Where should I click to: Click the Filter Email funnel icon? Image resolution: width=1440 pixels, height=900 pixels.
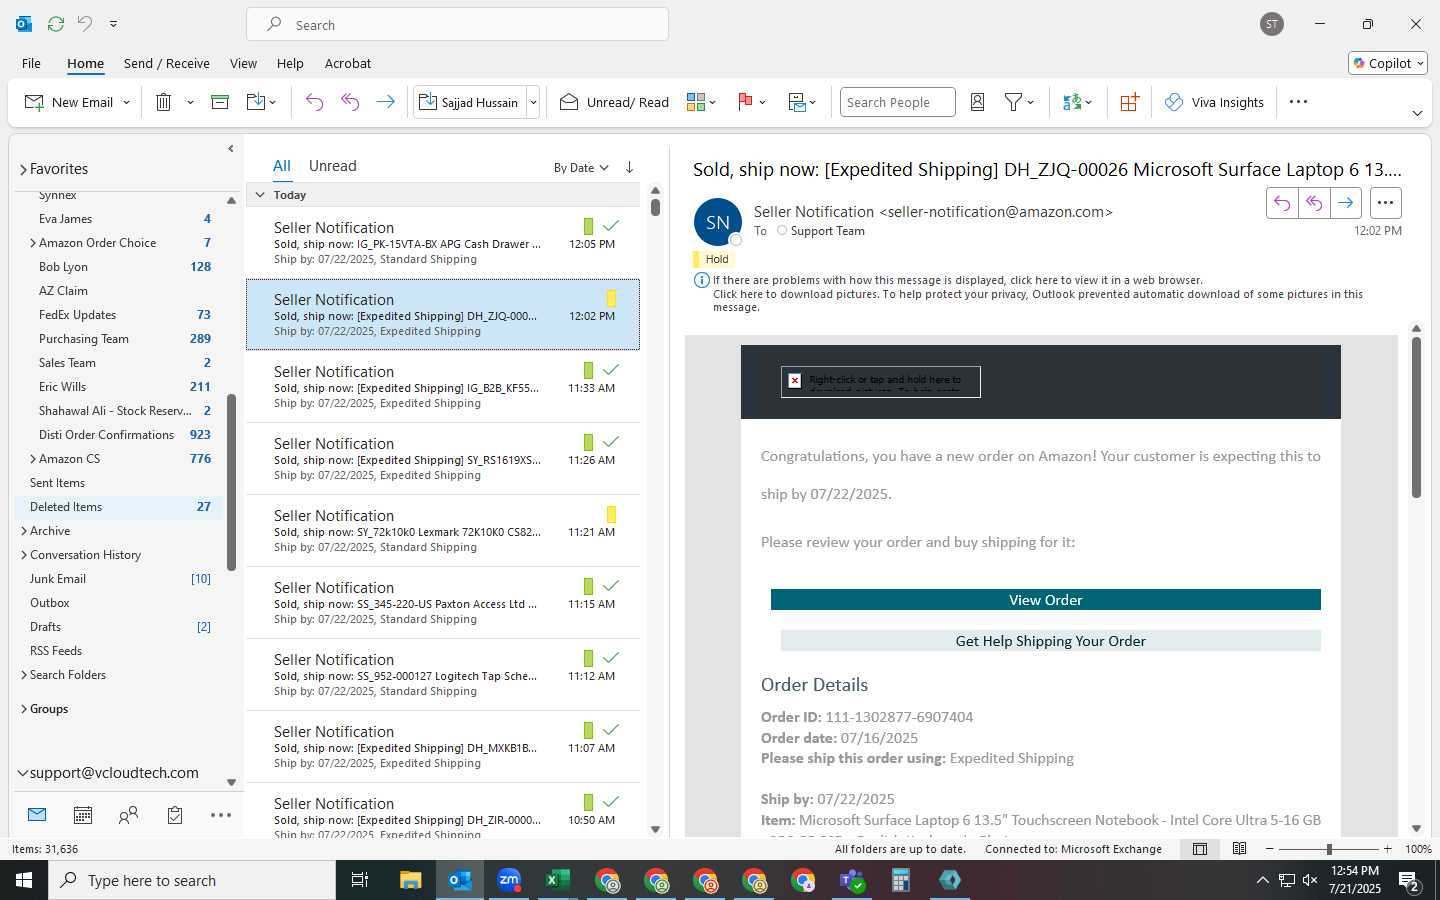pos(1013,102)
